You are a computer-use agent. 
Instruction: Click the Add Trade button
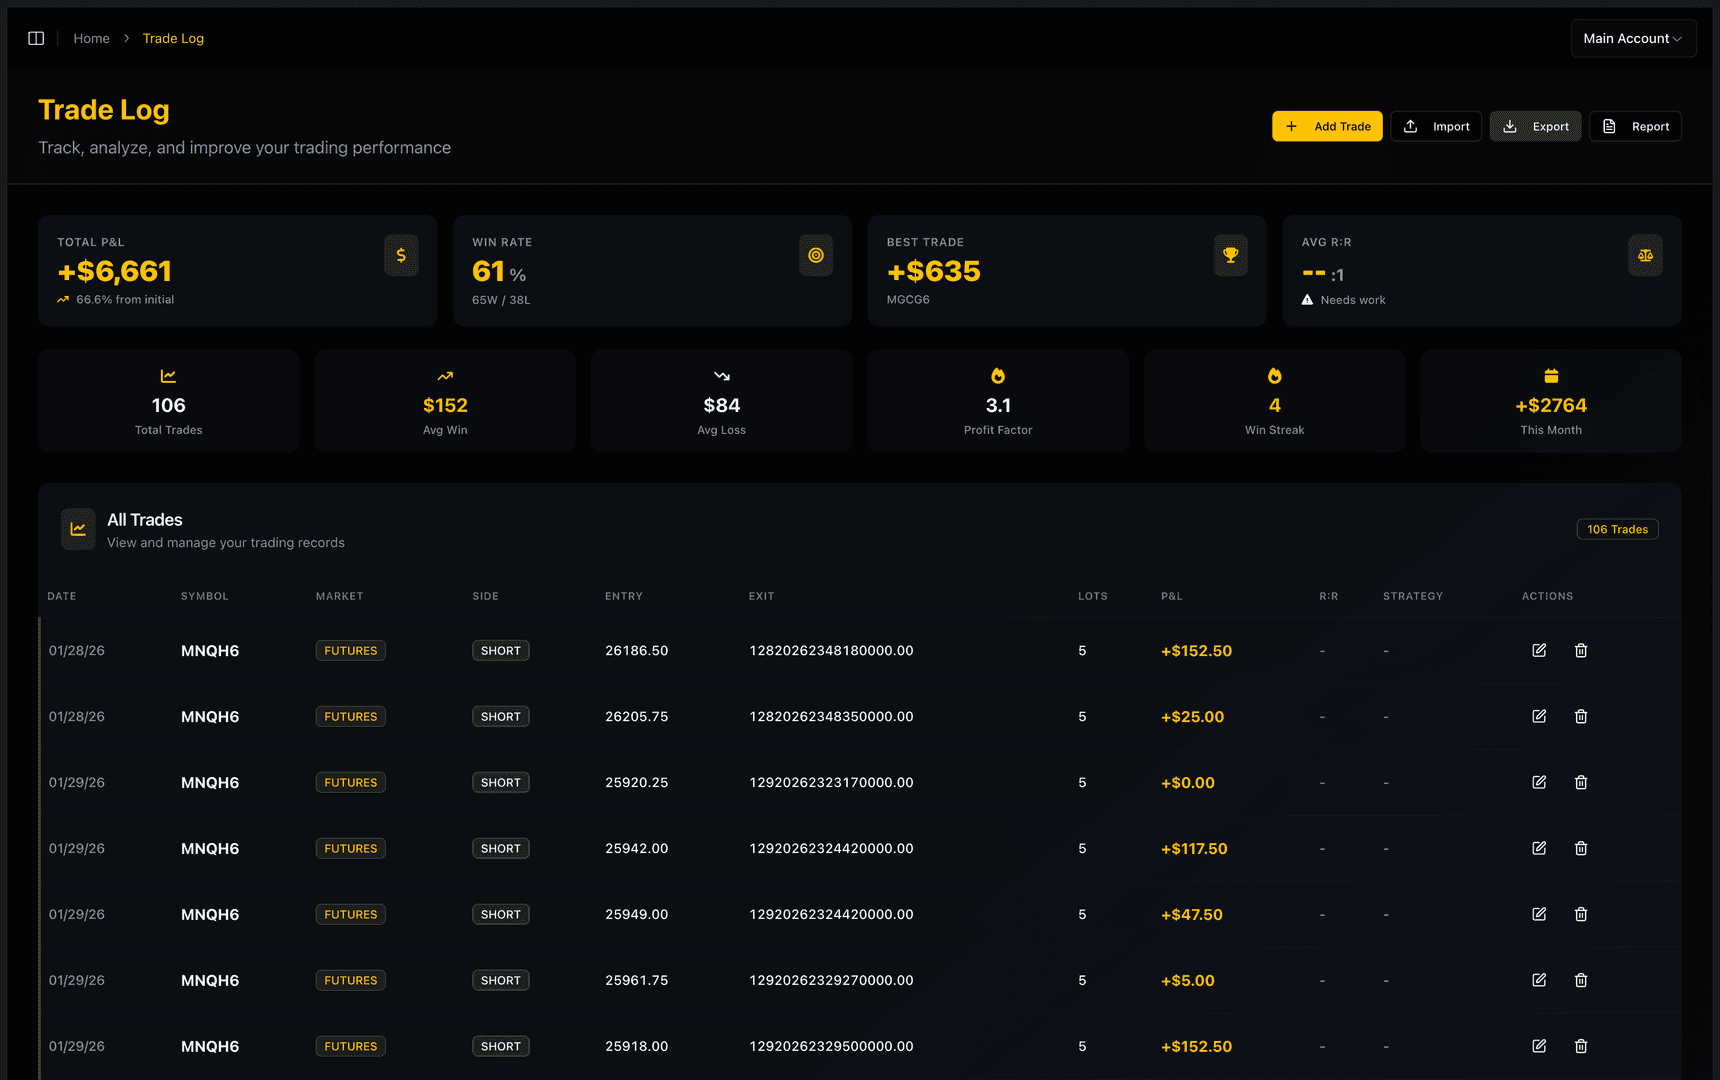click(1327, 126)
